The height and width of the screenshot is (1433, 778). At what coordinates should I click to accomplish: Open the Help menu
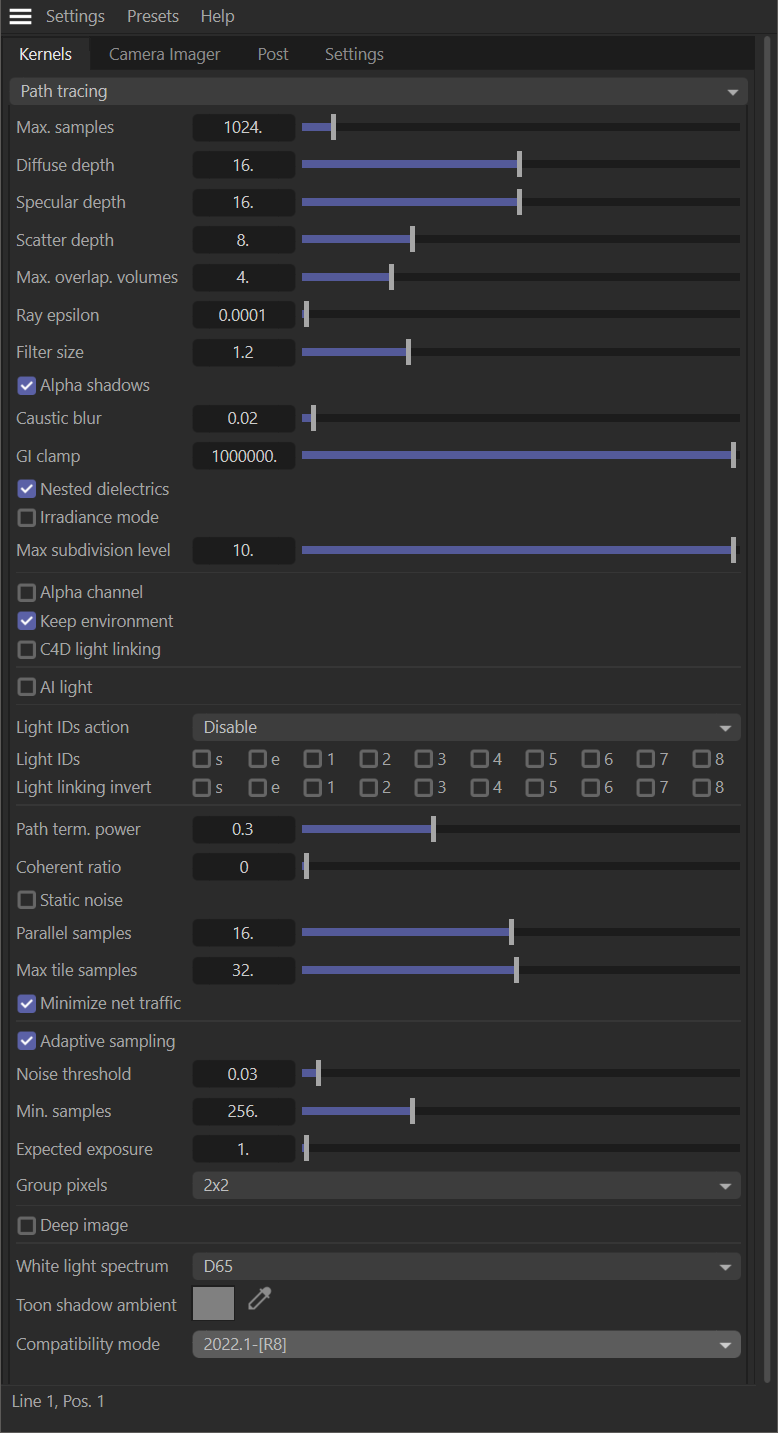click(x=217, y=17)
